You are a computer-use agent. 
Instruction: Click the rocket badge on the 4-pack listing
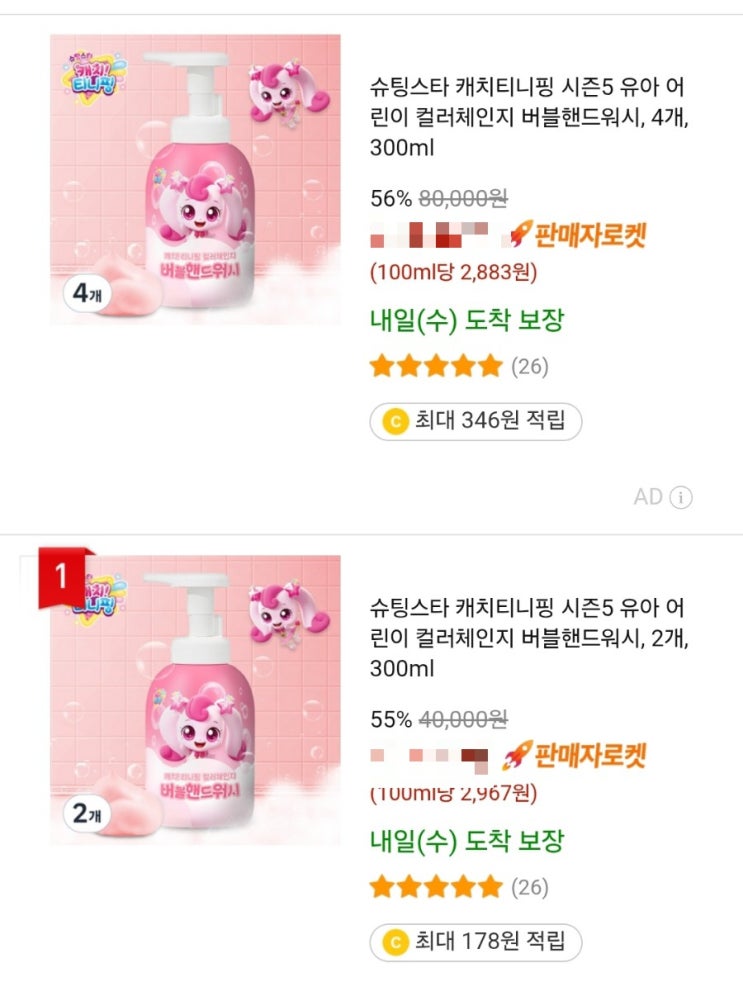coord(578,236)
